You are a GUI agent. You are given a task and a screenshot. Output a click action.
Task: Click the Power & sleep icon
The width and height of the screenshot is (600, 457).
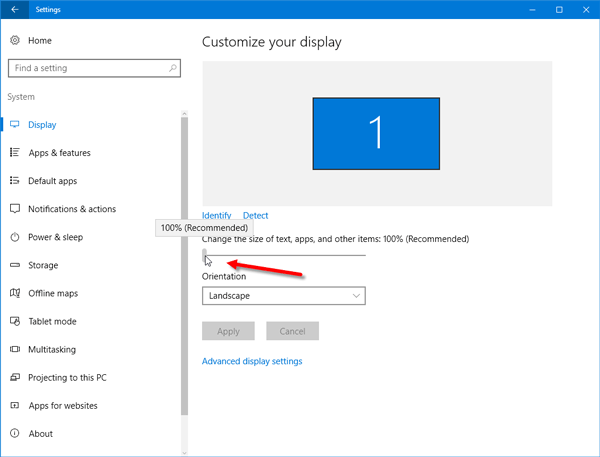[x=15, y=237]
